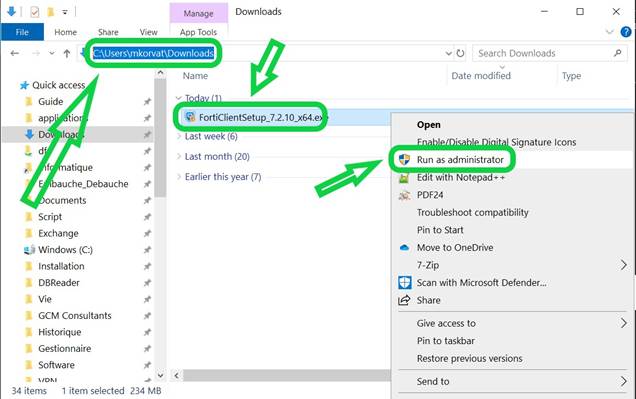Viewport: 636px width, 399px height.
Task: Click the horizontal scrollbar left arrow
Action: pyautogui.click(x=176, y=375)
